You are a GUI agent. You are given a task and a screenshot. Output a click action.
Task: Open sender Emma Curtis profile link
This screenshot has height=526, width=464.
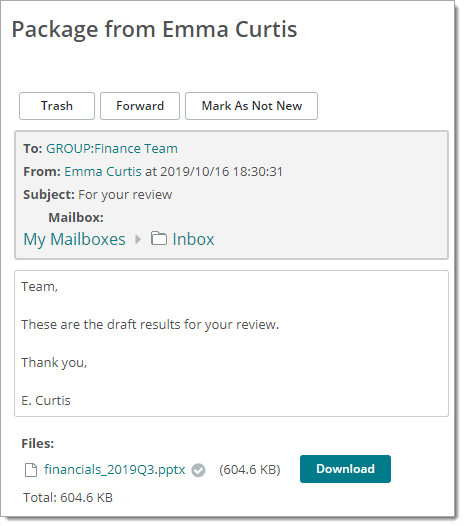tap(103, 172)
